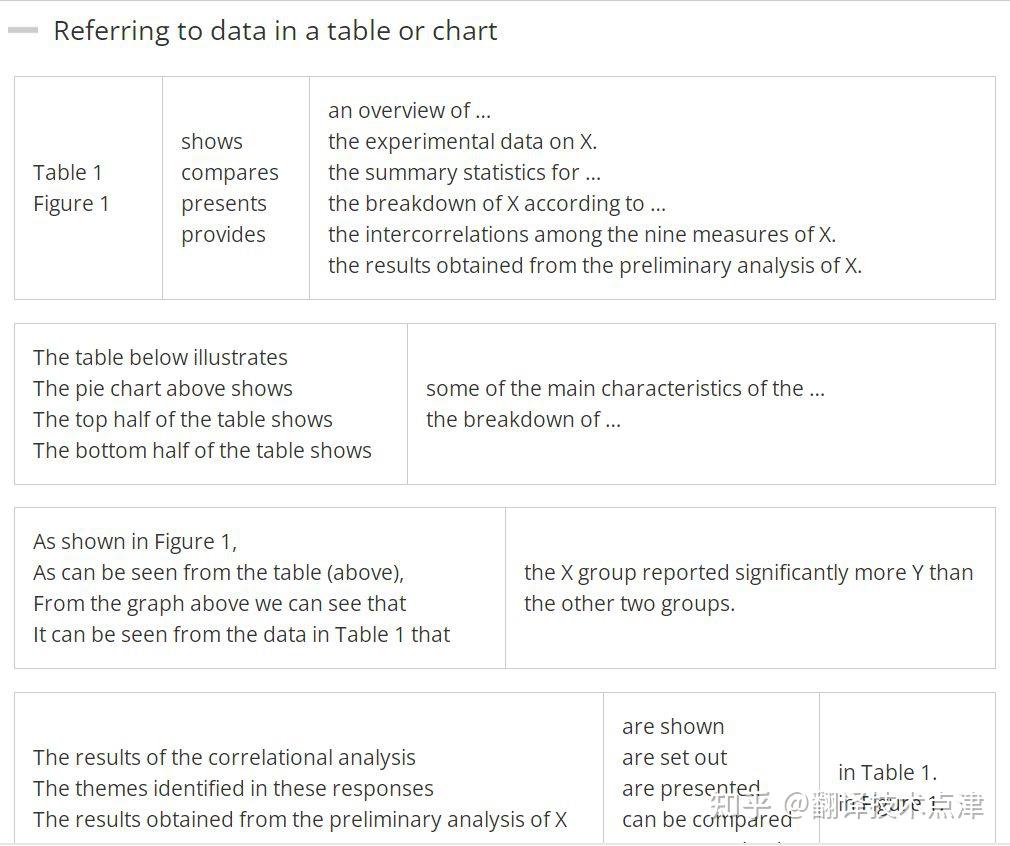The height and width of the screenshot is (846, 1010).
Task: Click 'some of the main characteristics of the ...'
Action: [625, 389]
